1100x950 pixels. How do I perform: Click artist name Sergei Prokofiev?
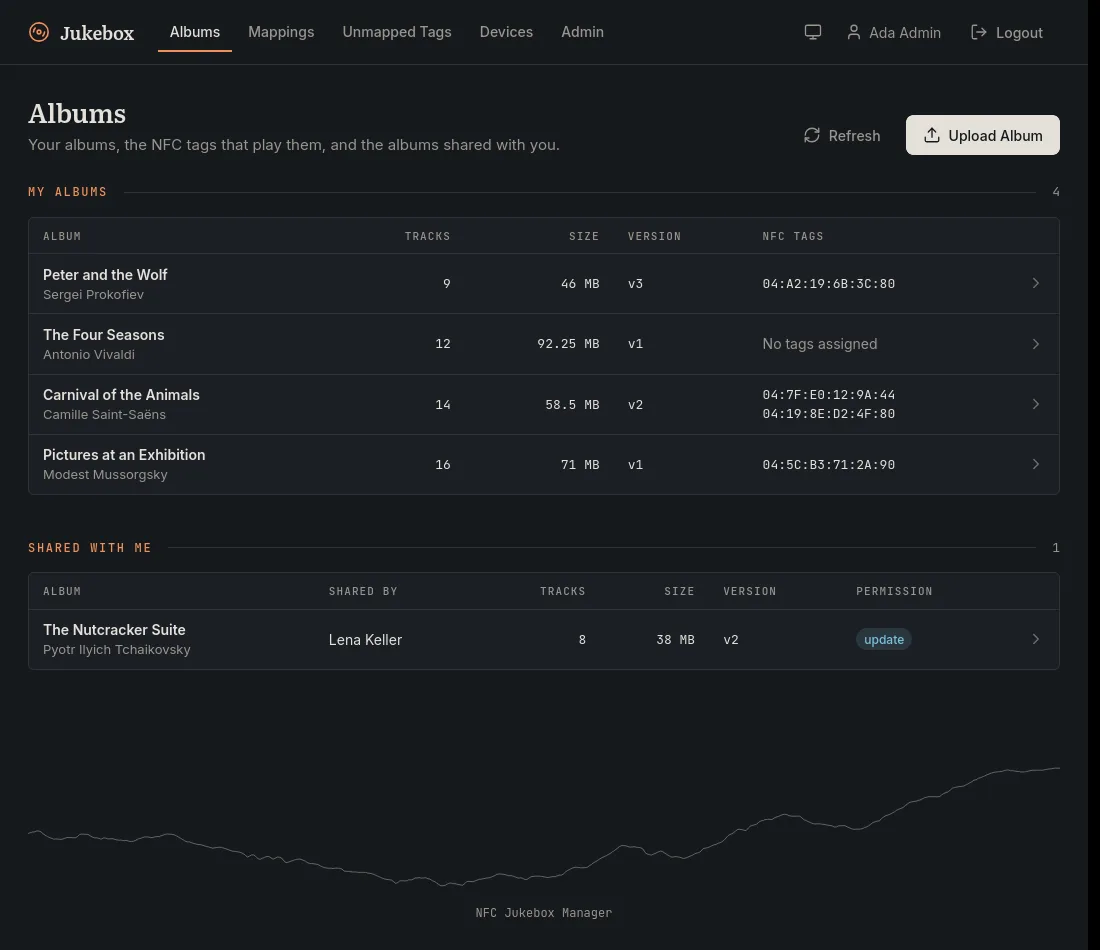(93, 295)
